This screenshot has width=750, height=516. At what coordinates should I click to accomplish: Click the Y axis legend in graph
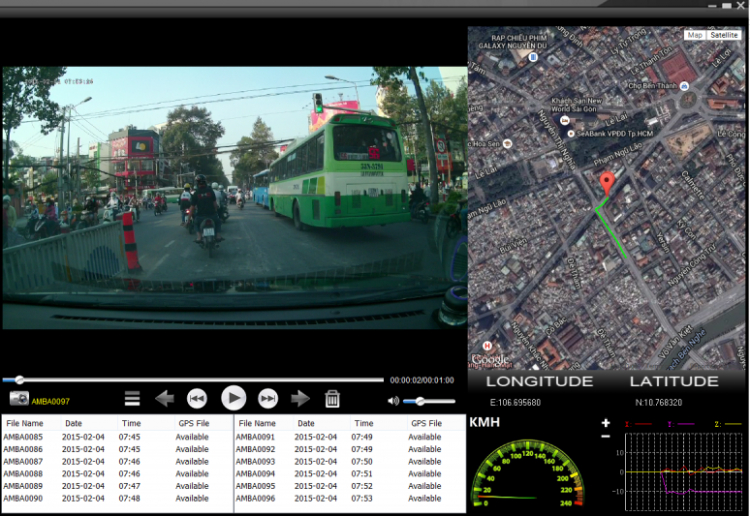point(681,424)
